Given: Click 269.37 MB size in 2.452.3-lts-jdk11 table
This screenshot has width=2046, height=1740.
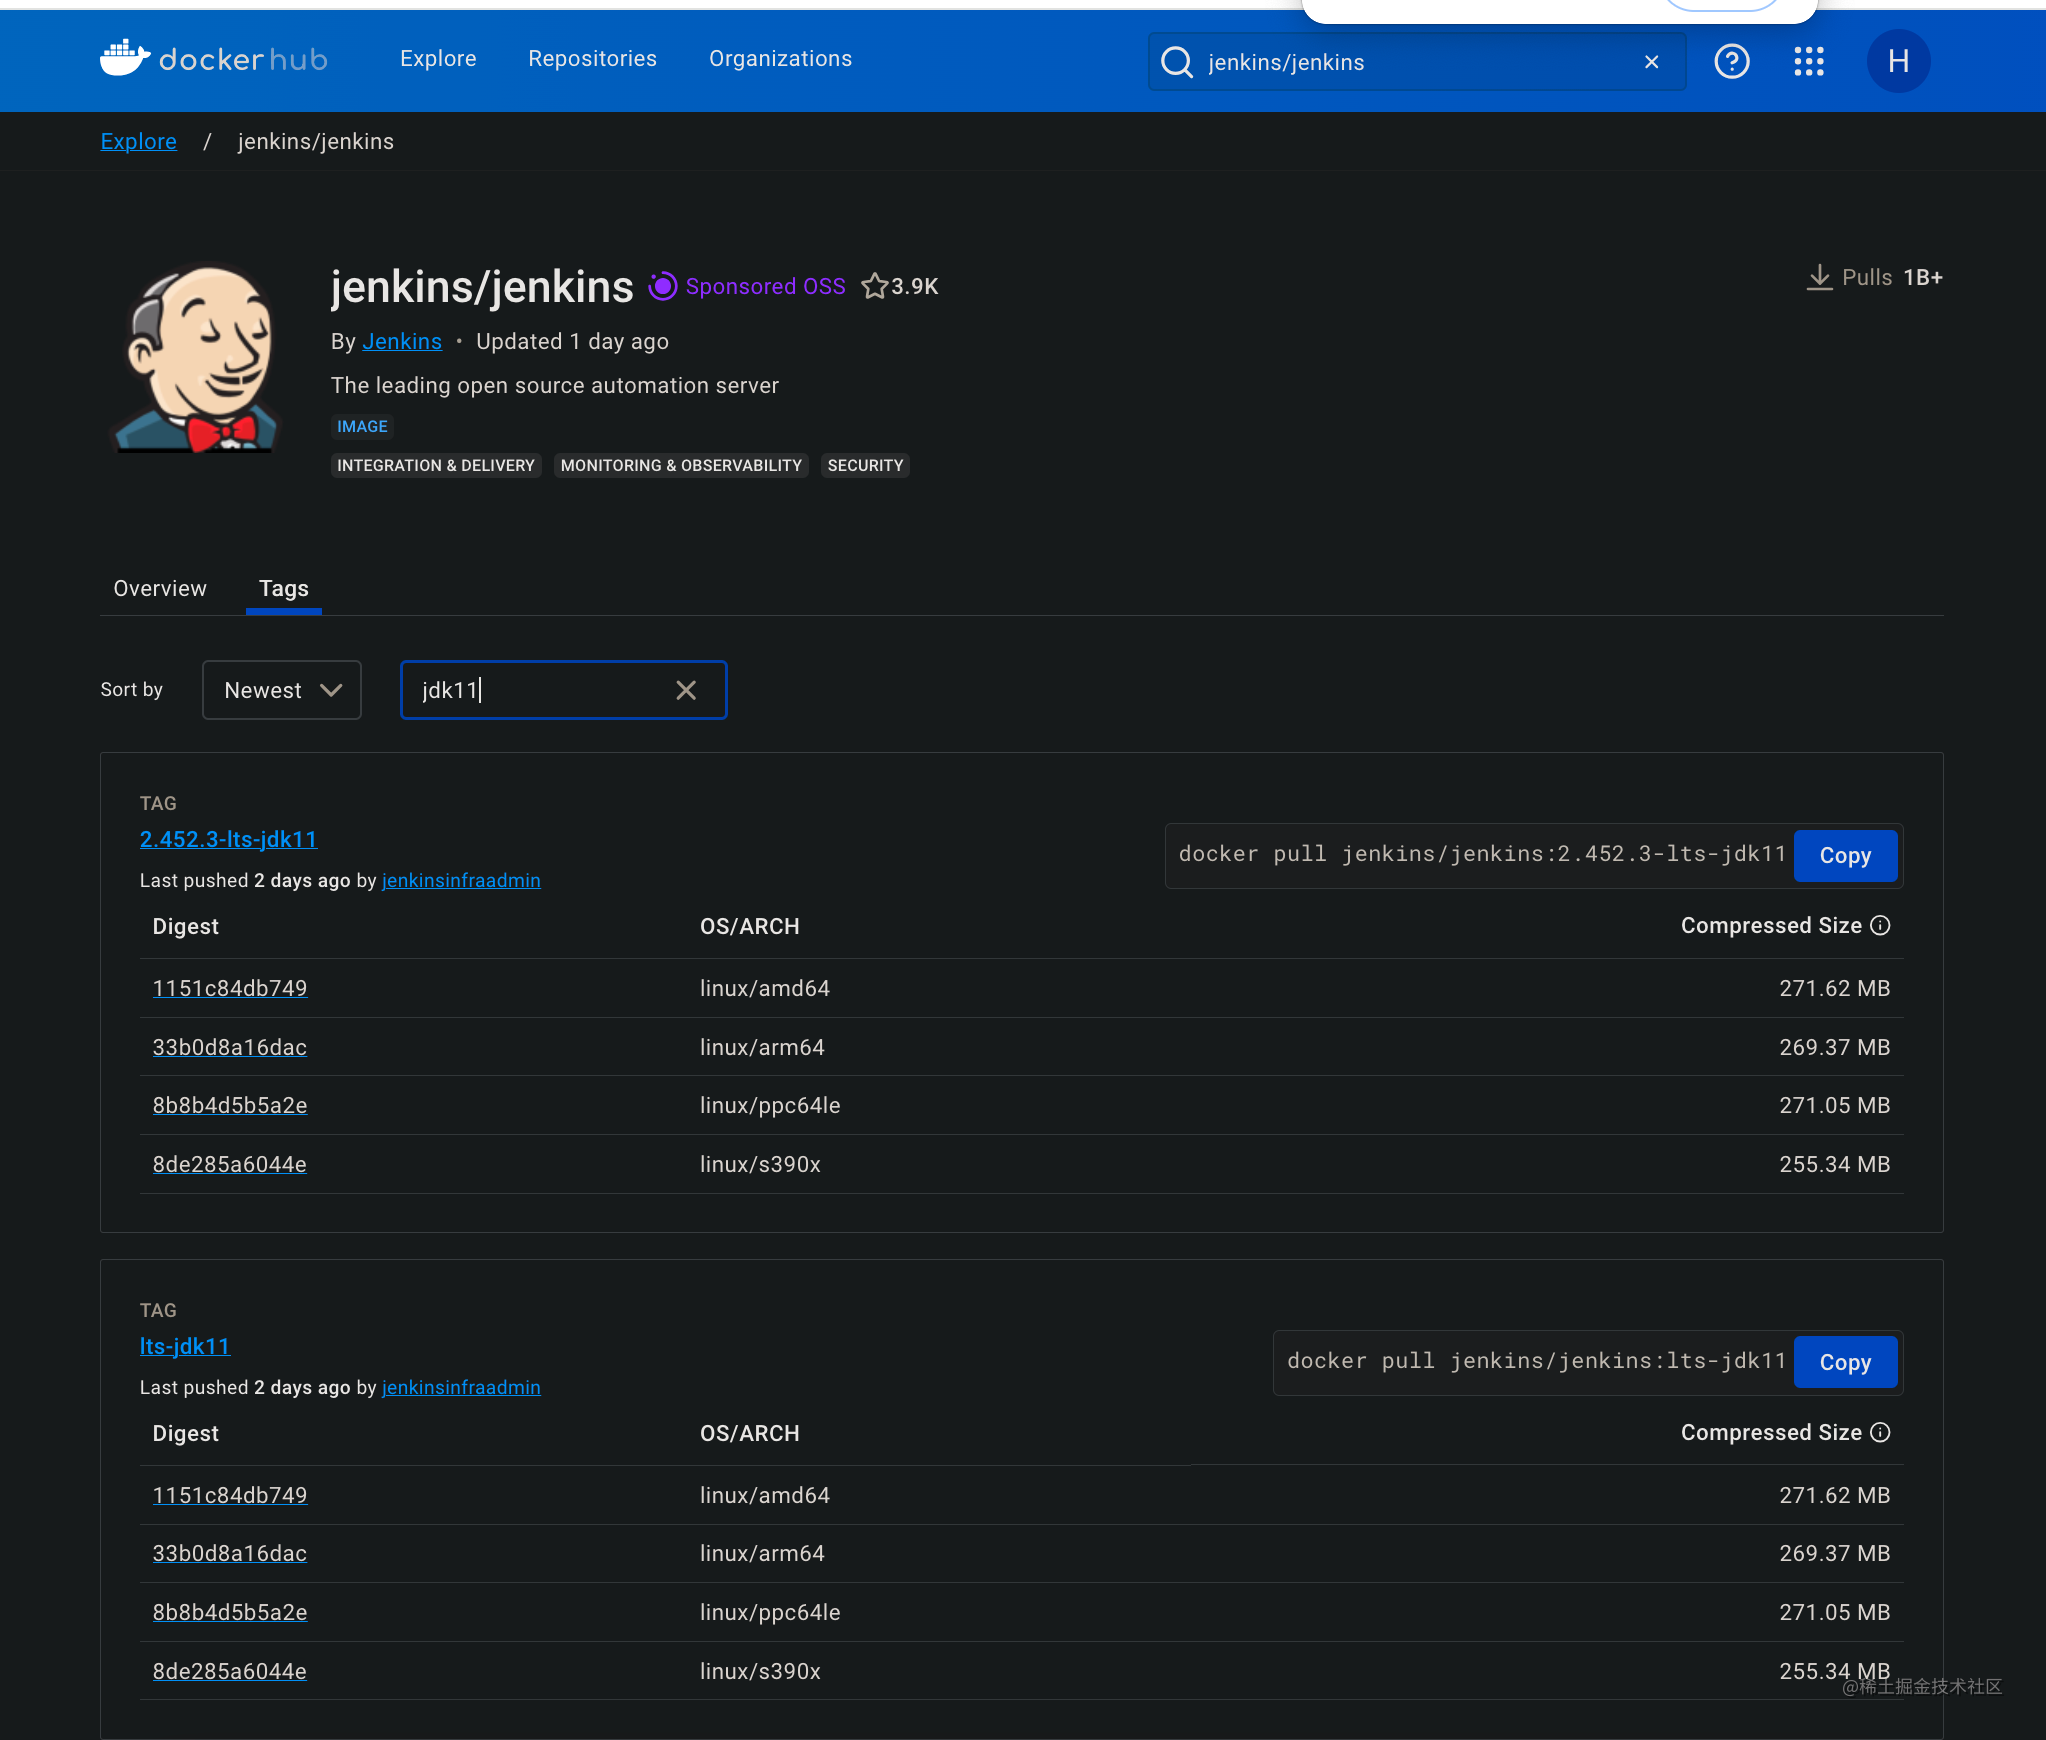Looking at the screenshot, I should pyautogui.click(x=1834, y=1047).
